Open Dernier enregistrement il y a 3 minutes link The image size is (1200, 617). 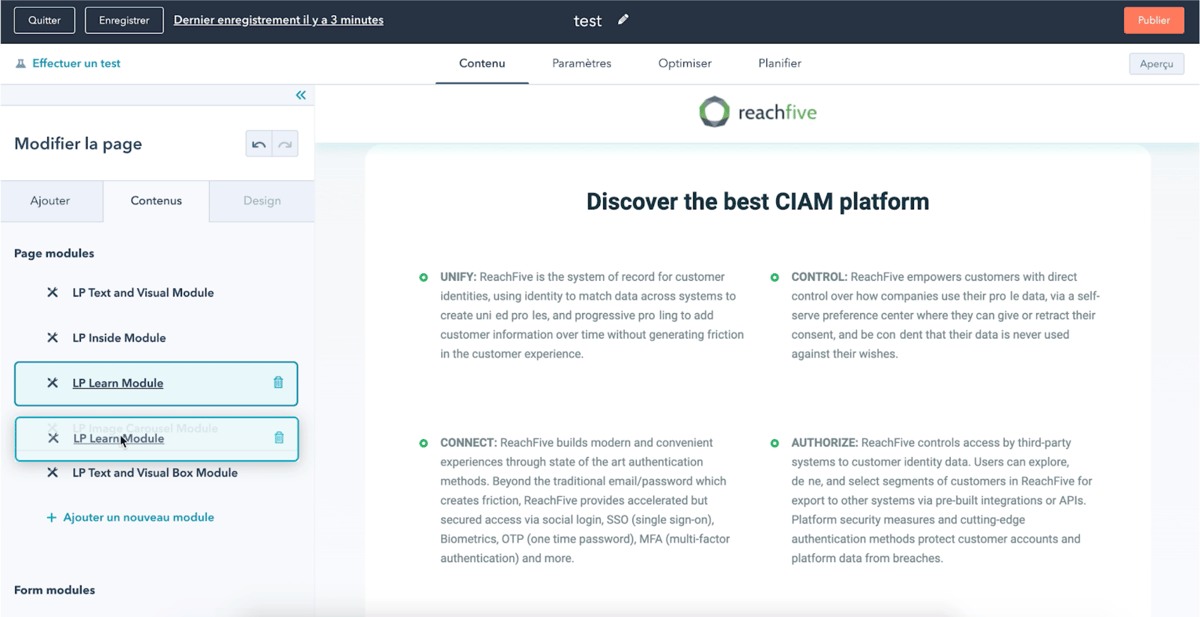point(278,20)
